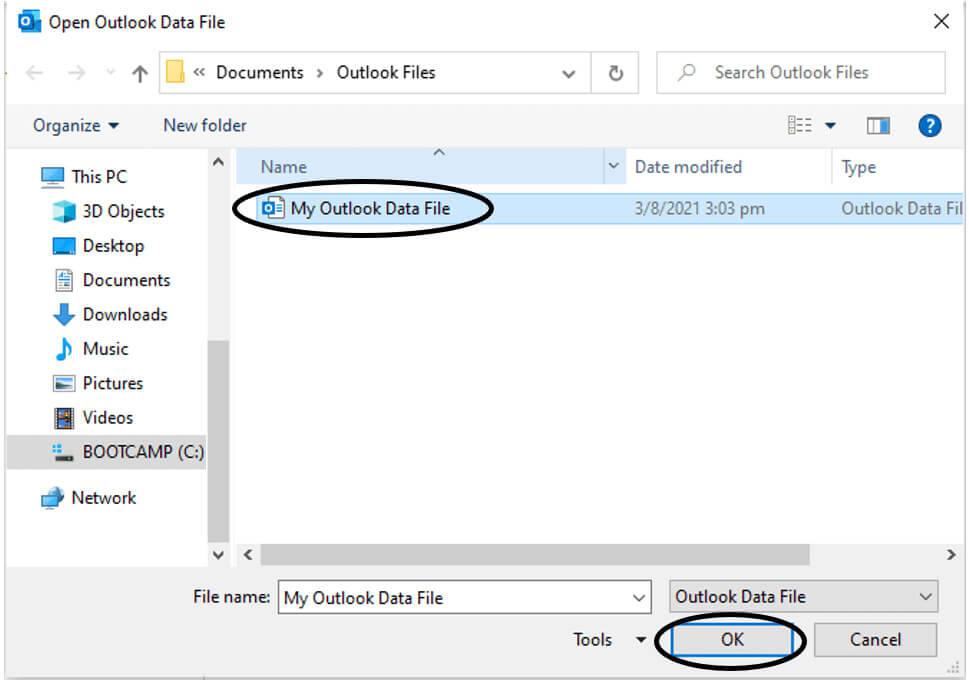Open the Tools menu

[592, 639]
